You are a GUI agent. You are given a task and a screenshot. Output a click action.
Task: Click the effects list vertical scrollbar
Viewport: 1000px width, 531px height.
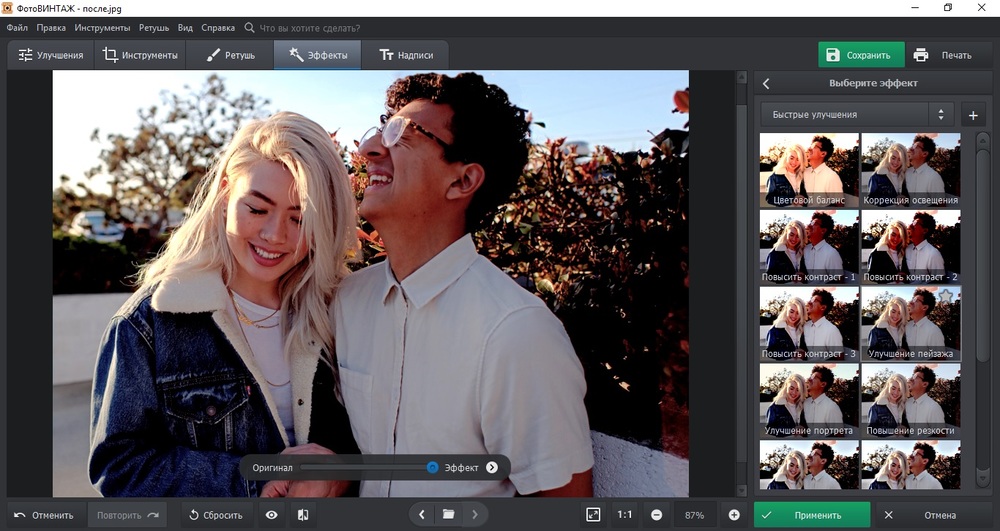[x=982, y=255]
